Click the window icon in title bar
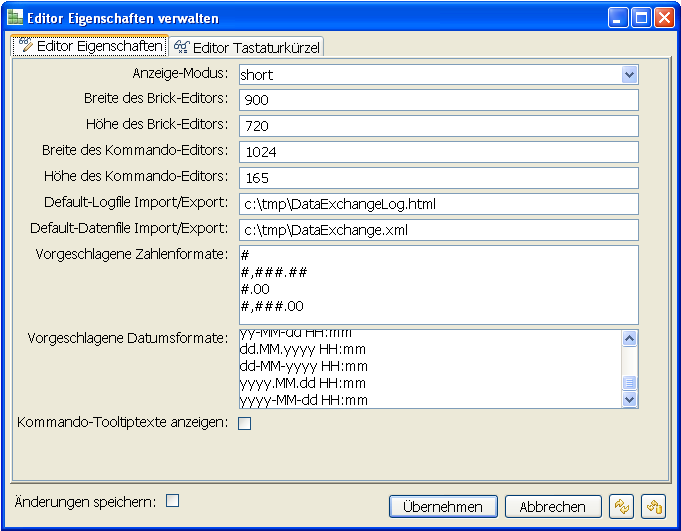The height and width of the screenshot is (531, 681). (x=15, y=18)
